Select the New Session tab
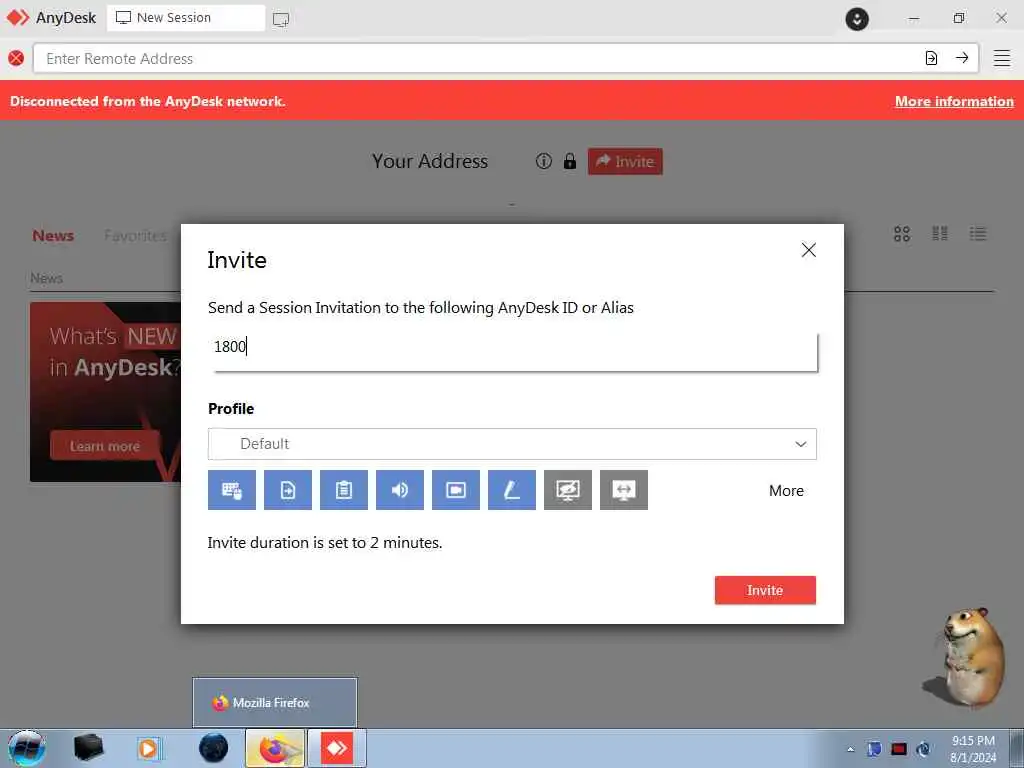The image size is (1024, 768). coord(185,18)
